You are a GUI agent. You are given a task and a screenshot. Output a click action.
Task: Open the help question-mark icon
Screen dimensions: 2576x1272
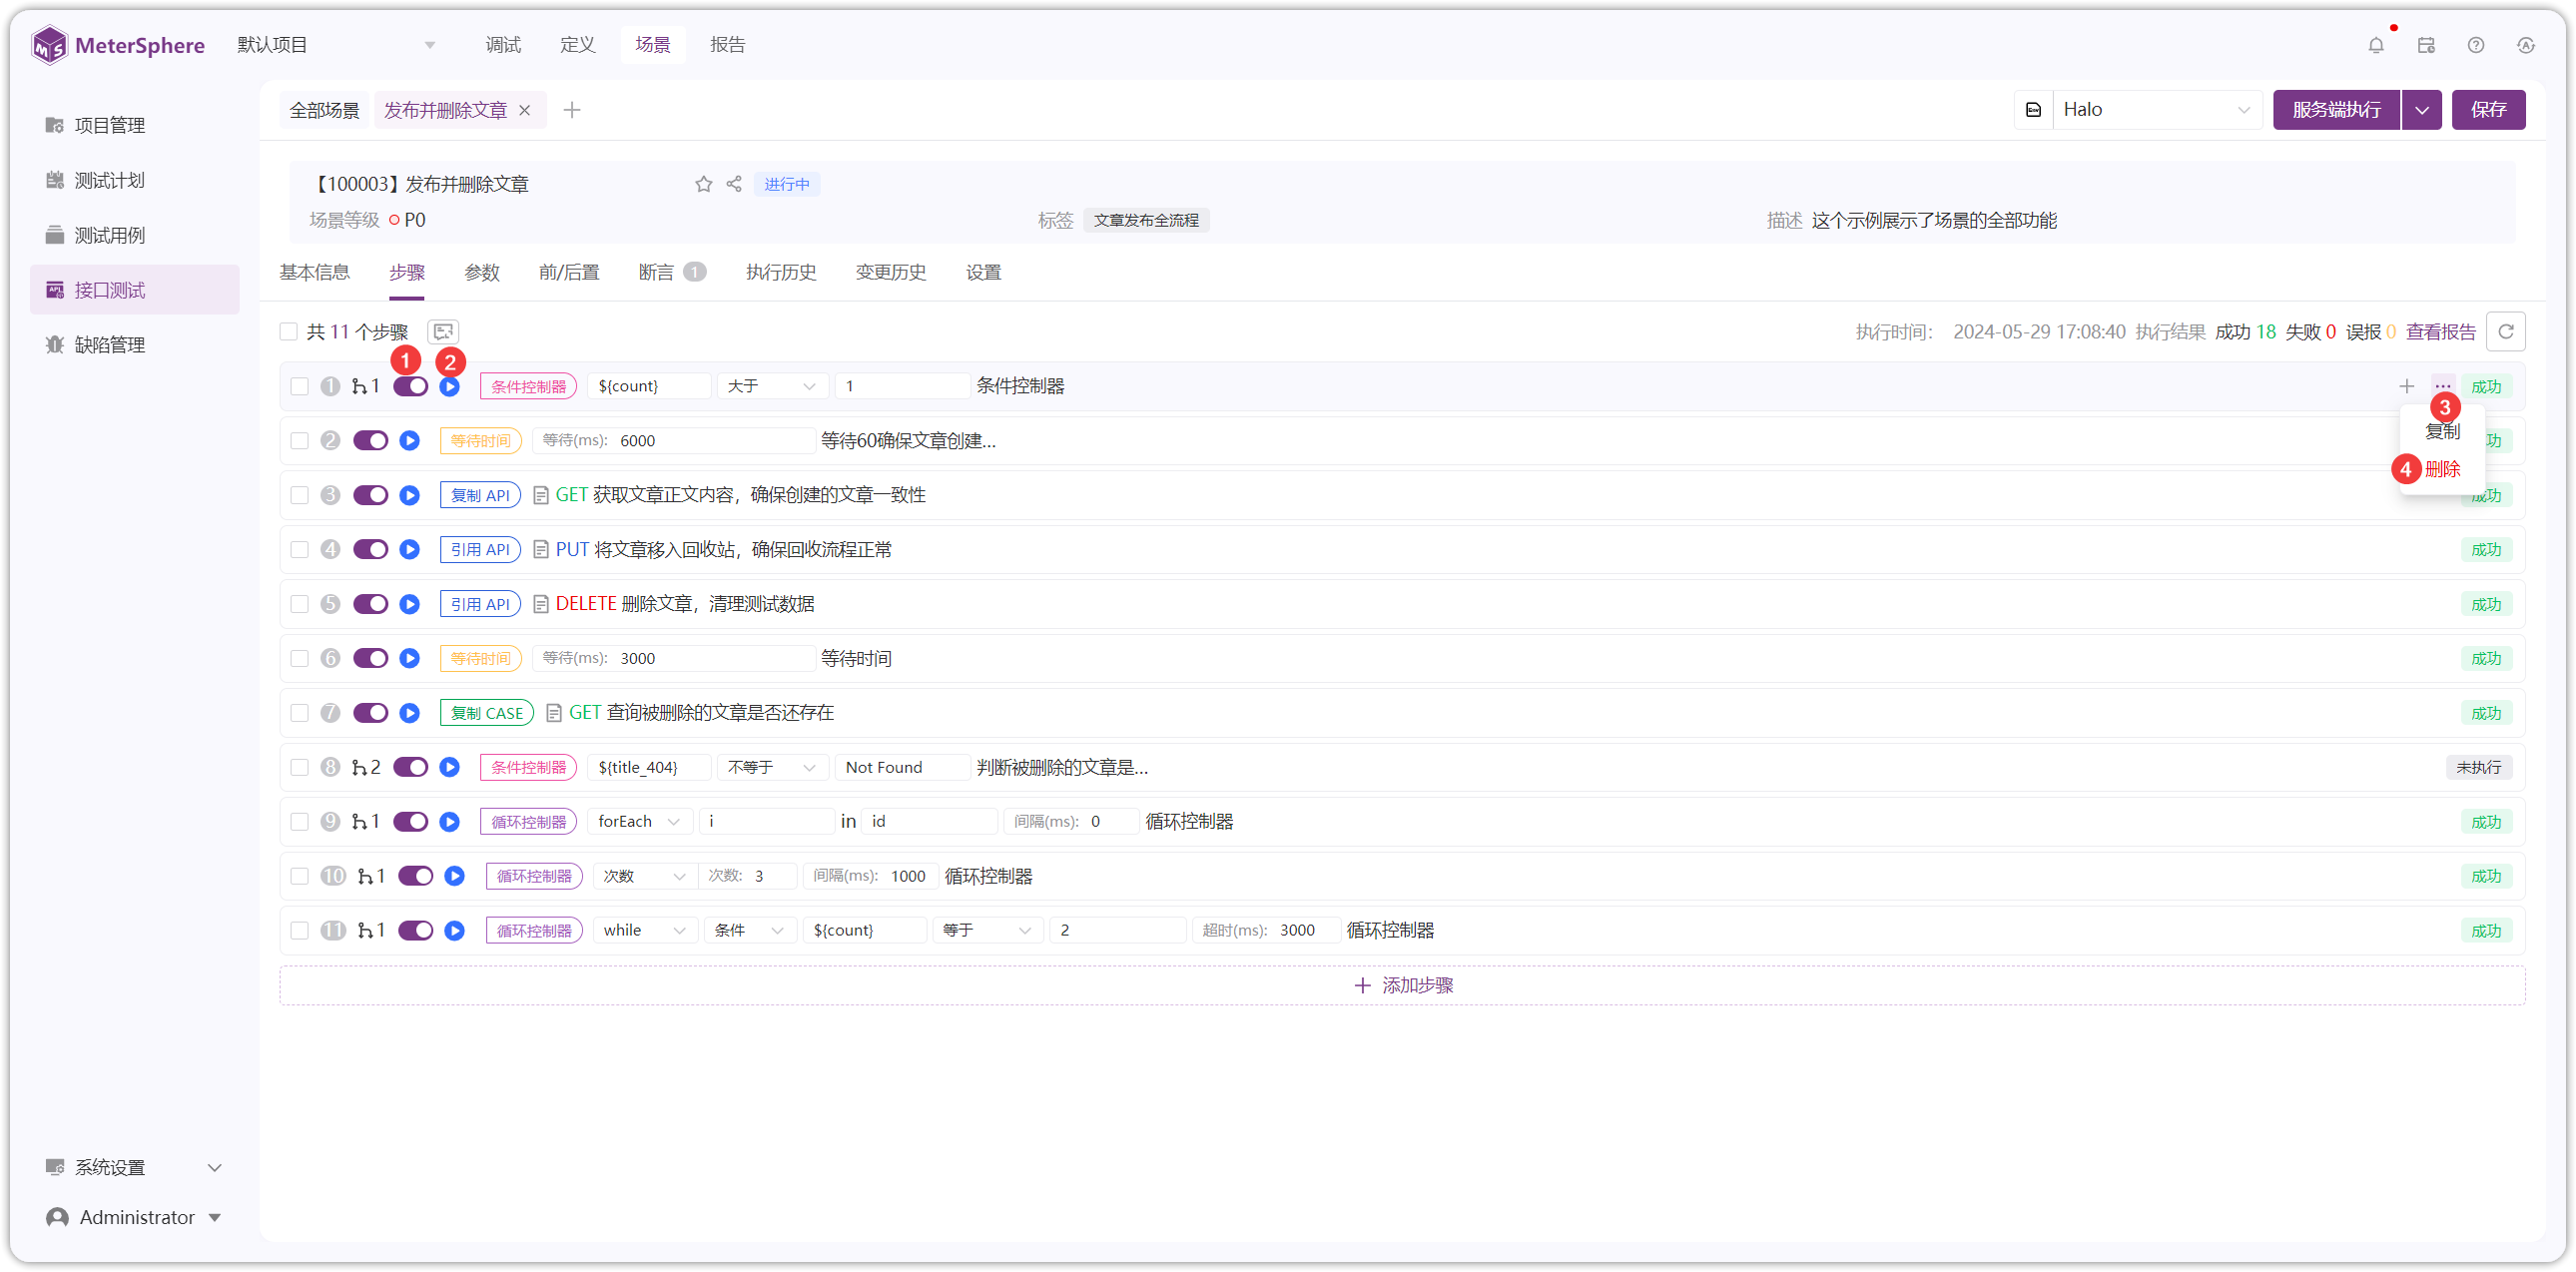click(2475, 45)
